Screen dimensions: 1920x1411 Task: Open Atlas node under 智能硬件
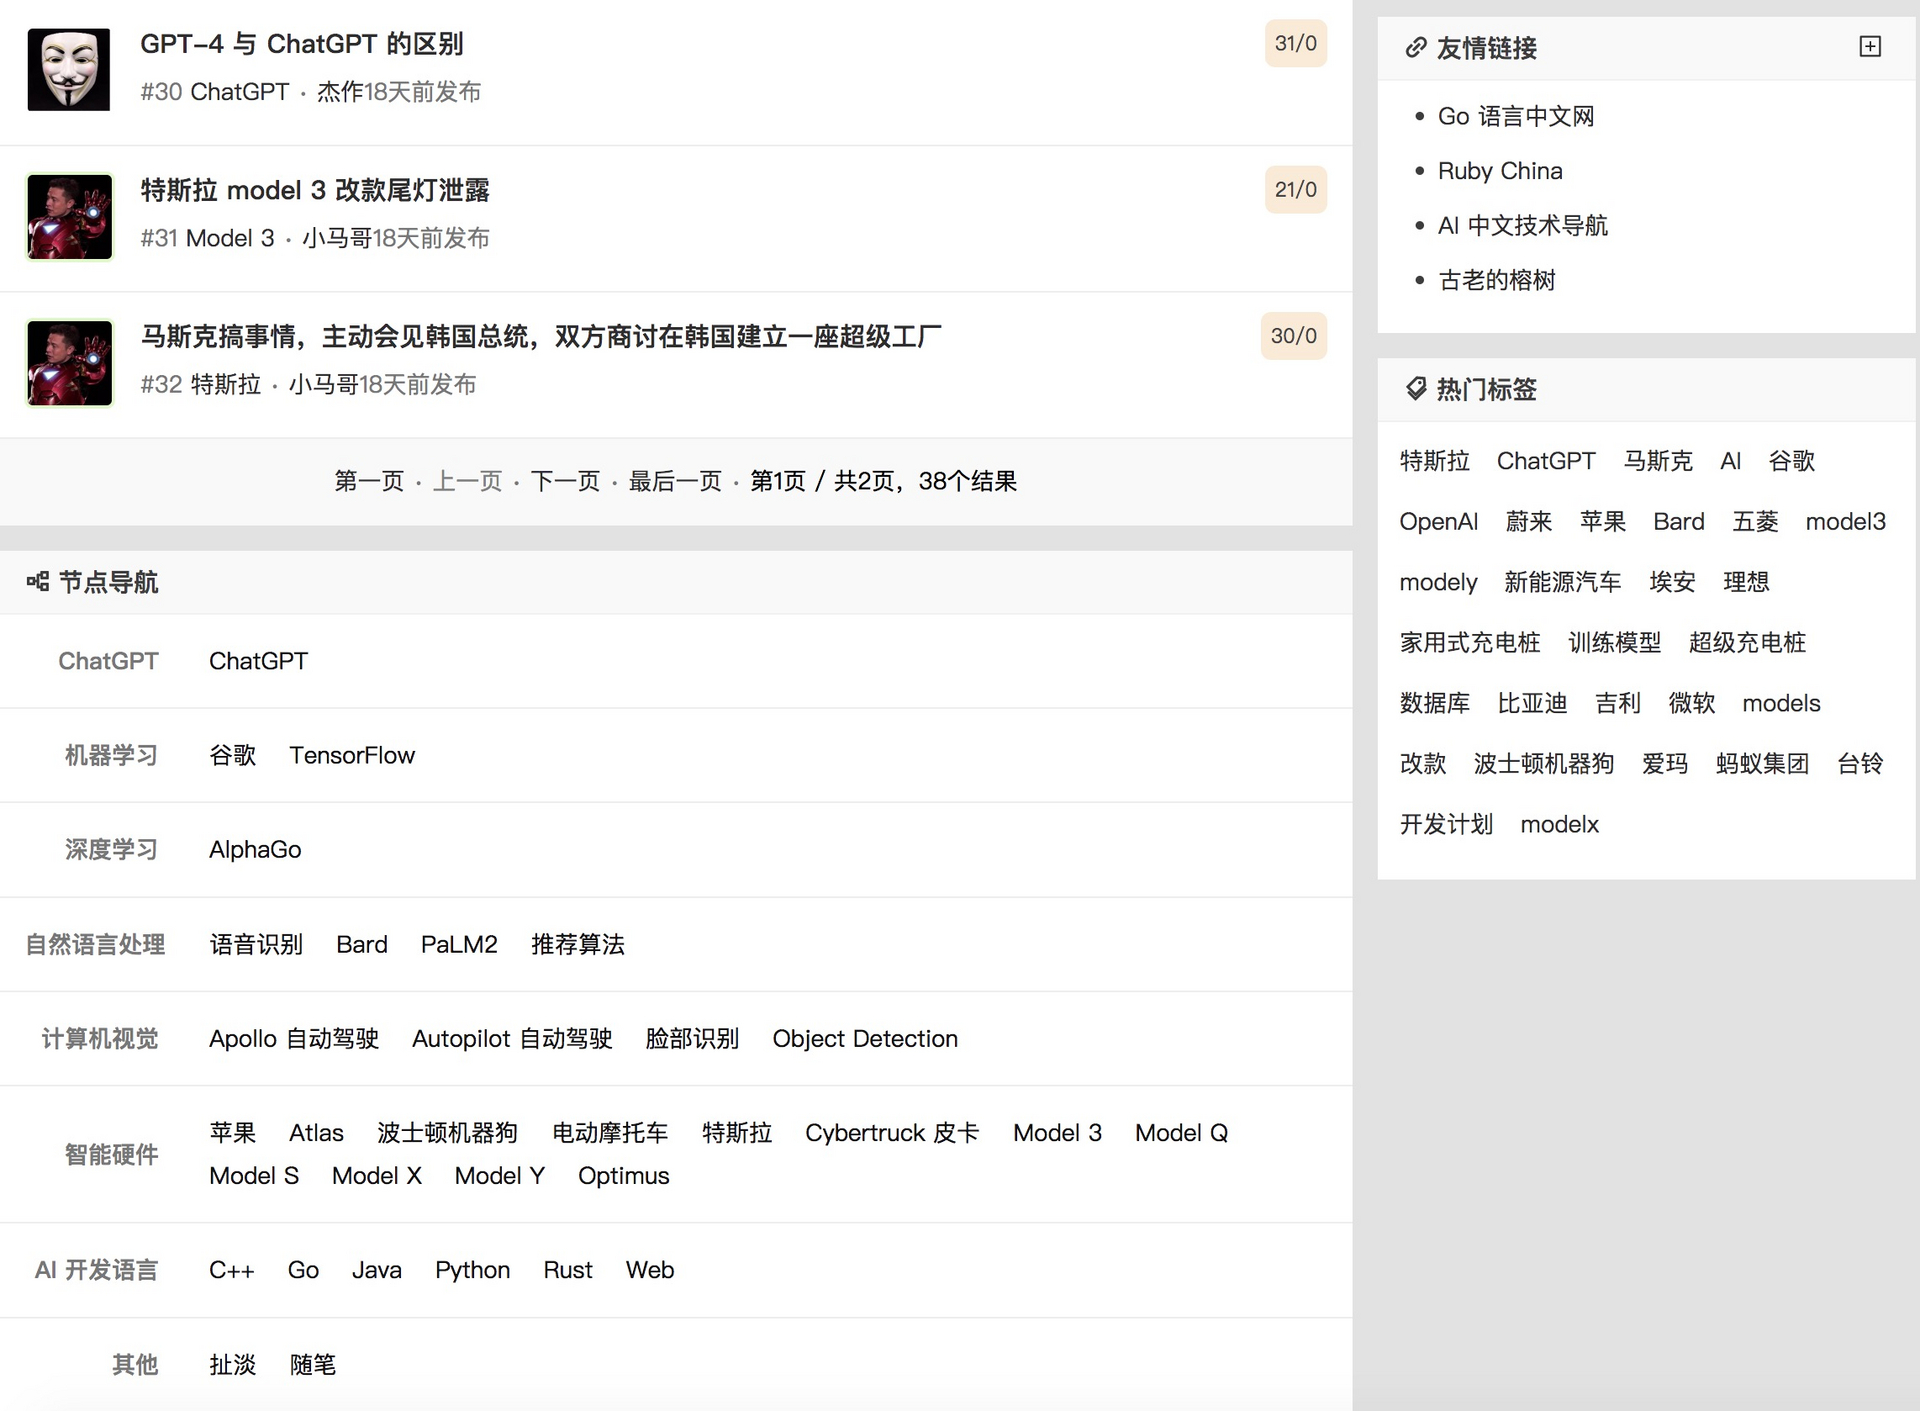click(316, 1133)
